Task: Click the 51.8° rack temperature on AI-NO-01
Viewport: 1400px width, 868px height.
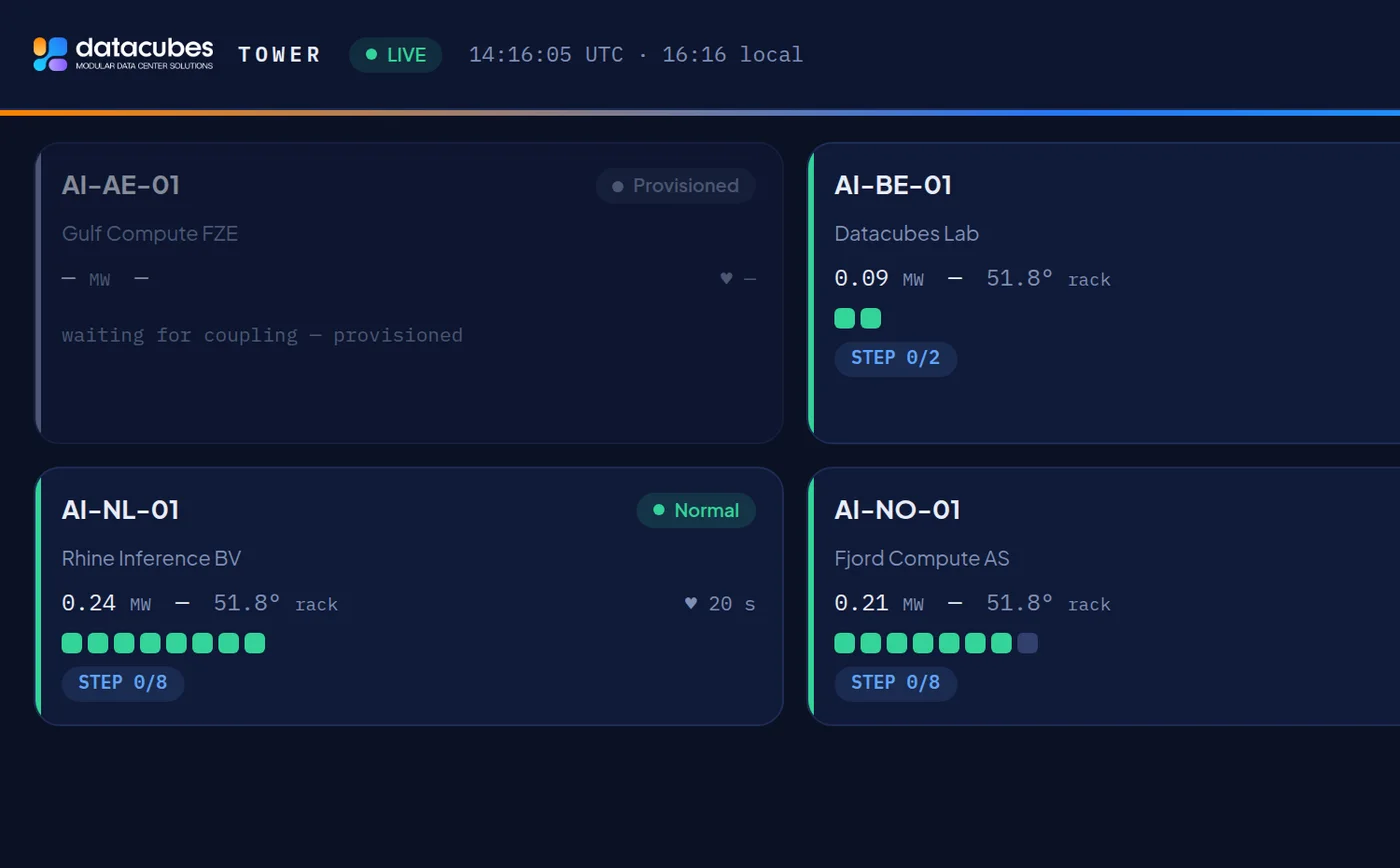Action: click(x=1049, y=604)
